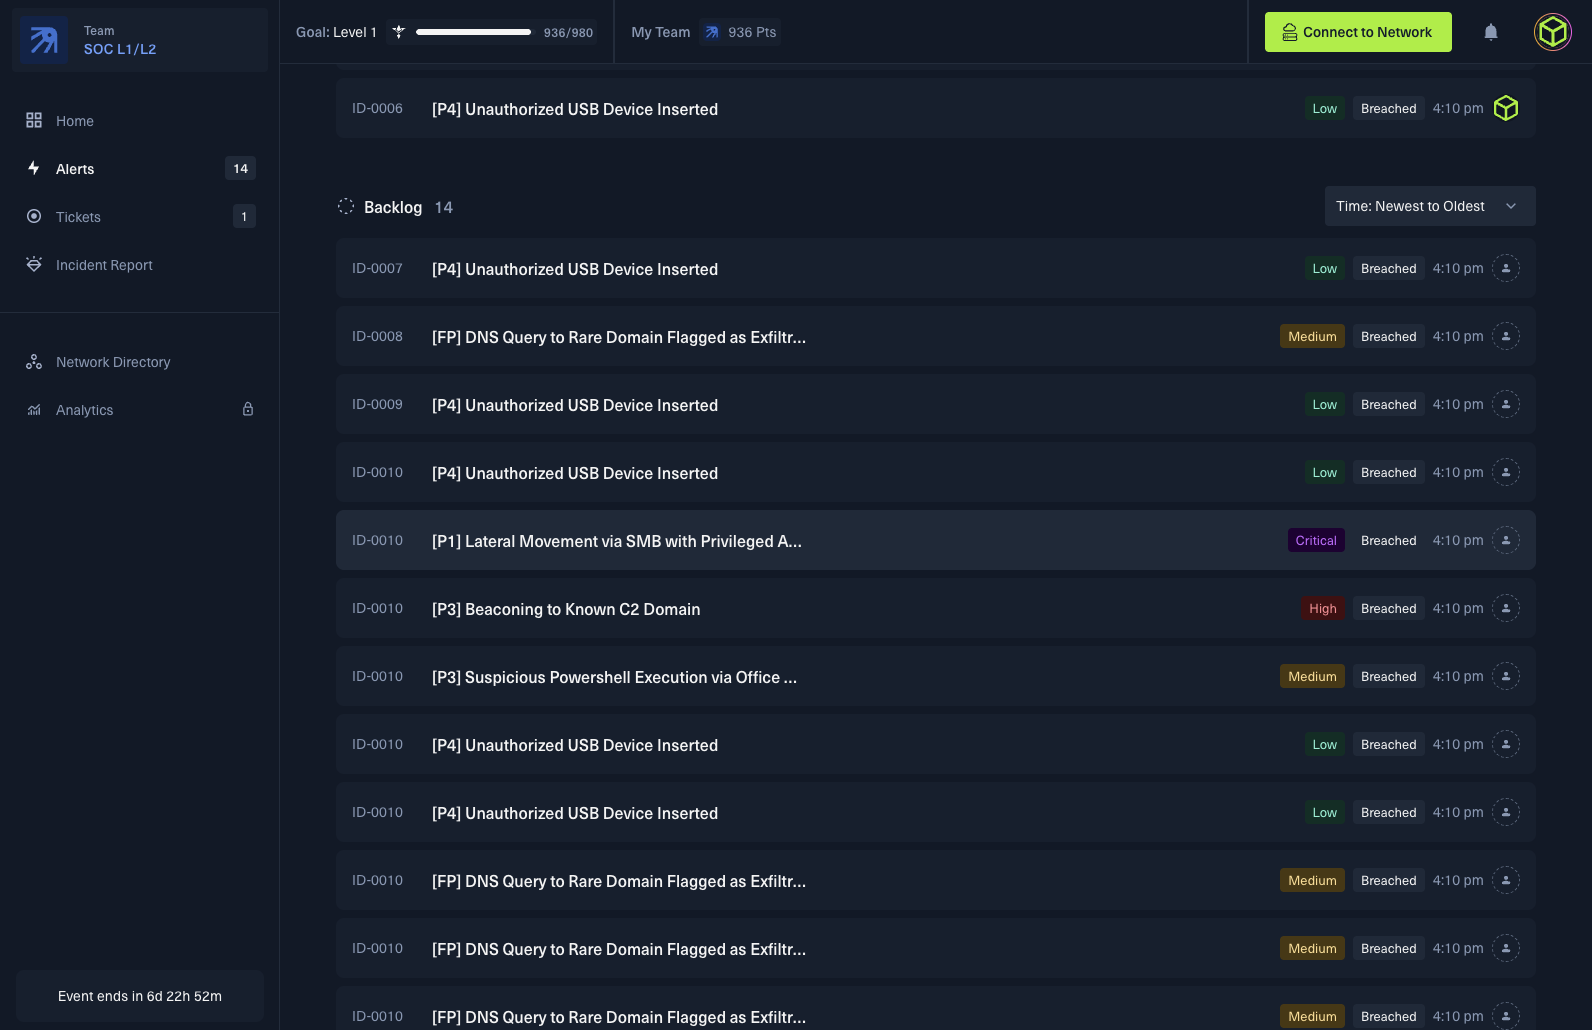Click the Backlog dashed circle status icon
This screenshot has width=1592, height=1030.
click(346, 206)
